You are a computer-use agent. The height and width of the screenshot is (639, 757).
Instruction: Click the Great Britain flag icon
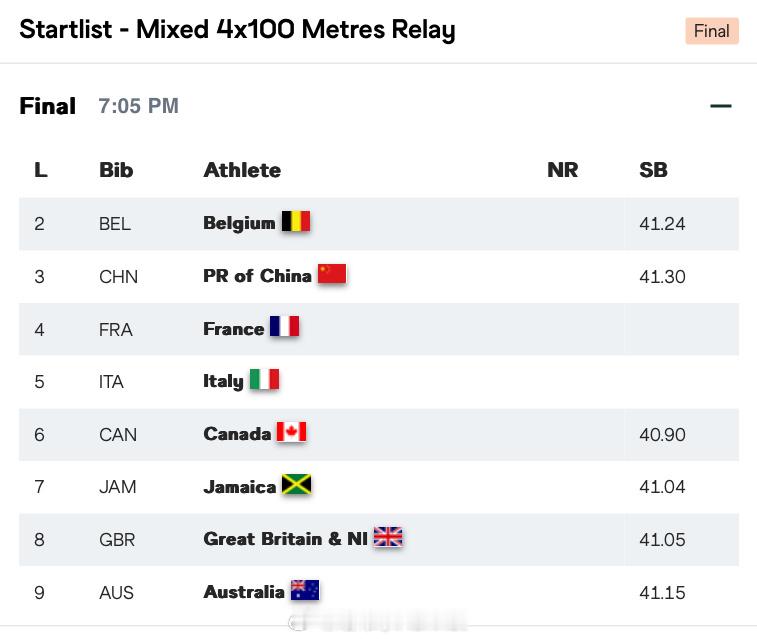[x=388, y=537]
